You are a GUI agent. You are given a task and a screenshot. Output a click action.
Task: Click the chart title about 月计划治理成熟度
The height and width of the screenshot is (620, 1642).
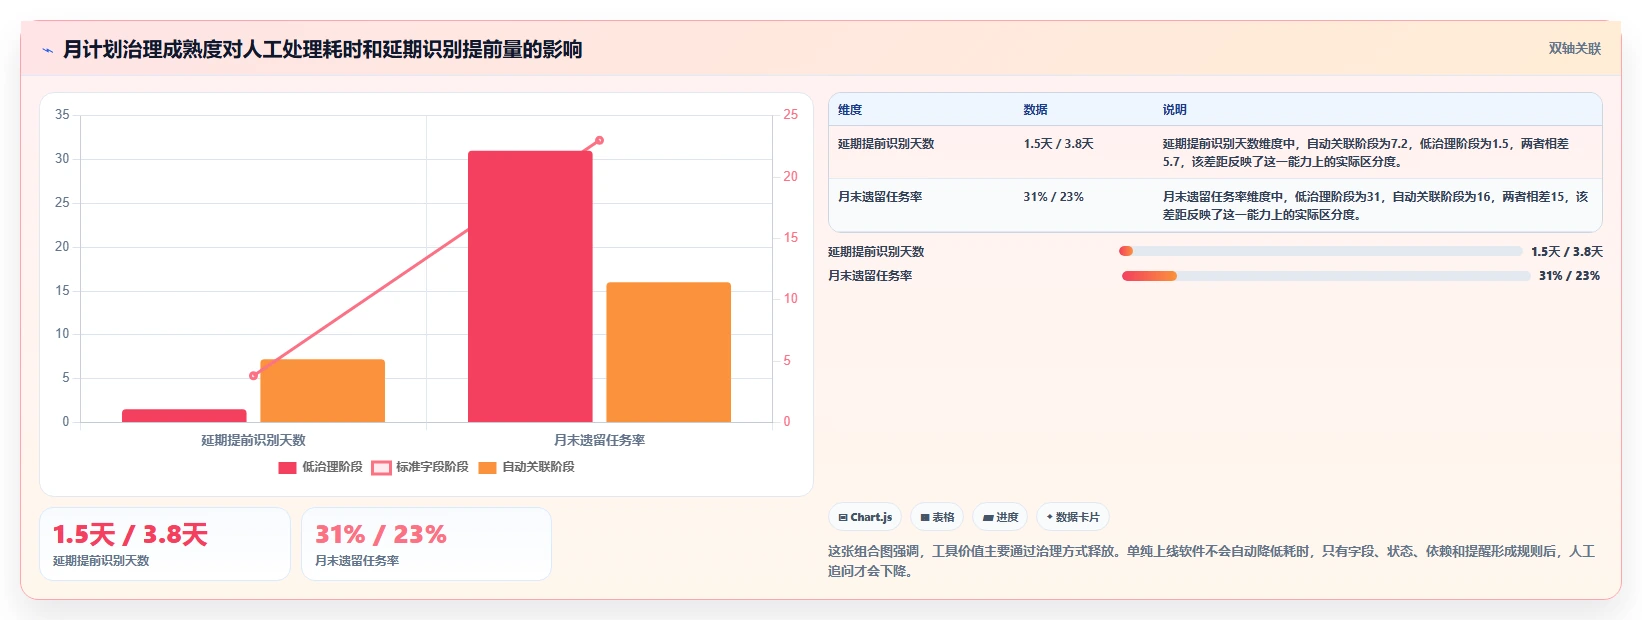tap(322, 50)
